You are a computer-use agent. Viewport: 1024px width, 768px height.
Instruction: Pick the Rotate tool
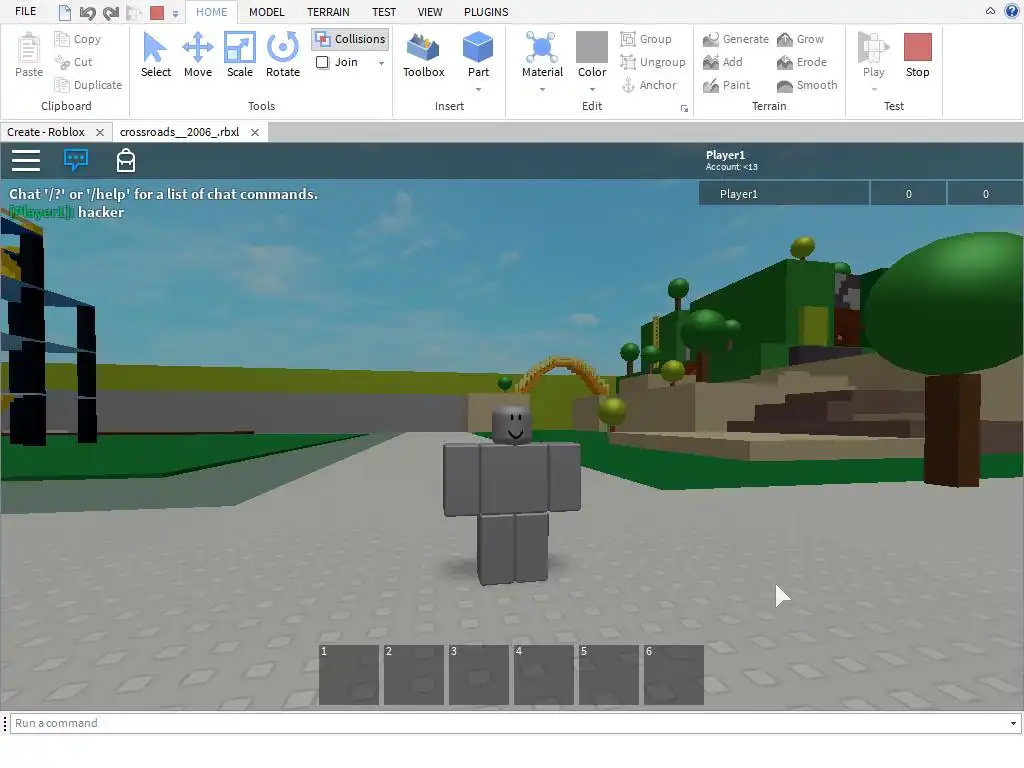coord(283,55)
